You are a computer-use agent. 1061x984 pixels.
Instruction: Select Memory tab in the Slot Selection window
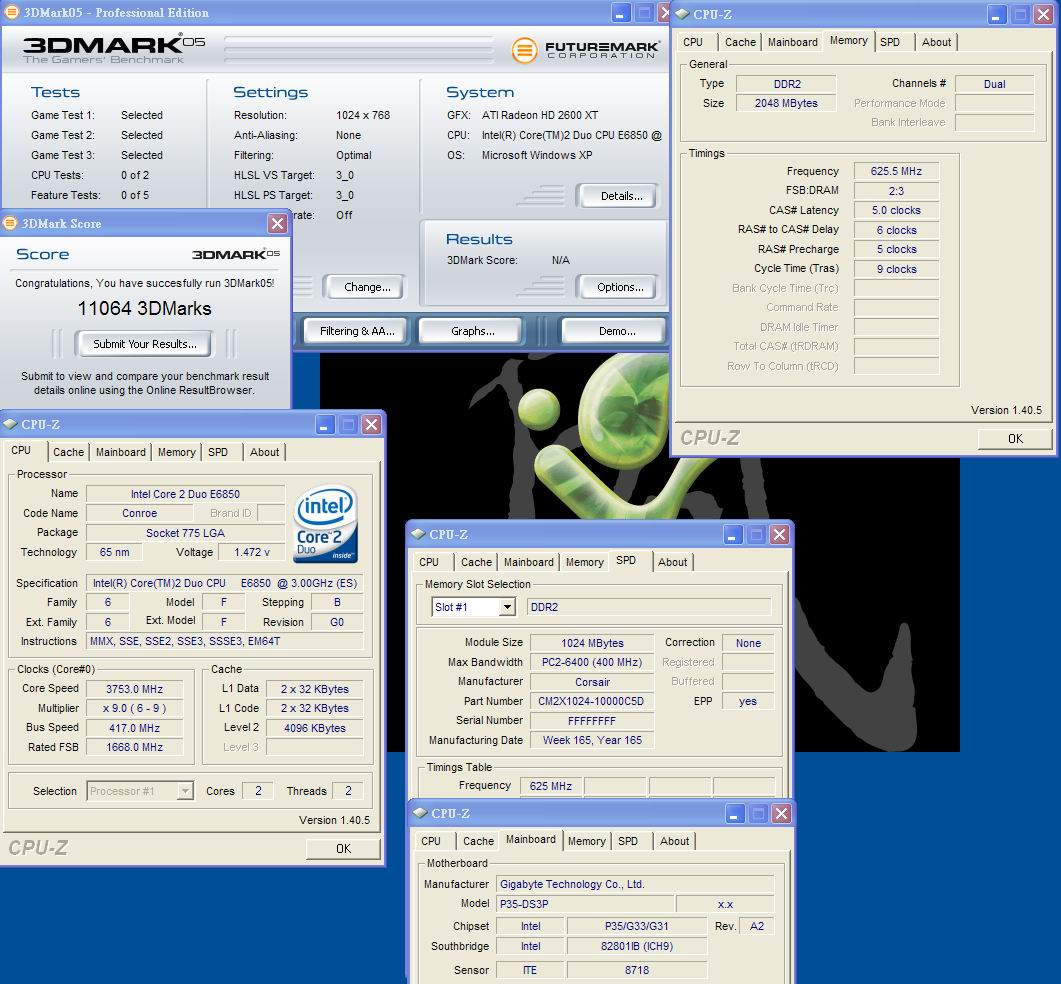point(584,562)
